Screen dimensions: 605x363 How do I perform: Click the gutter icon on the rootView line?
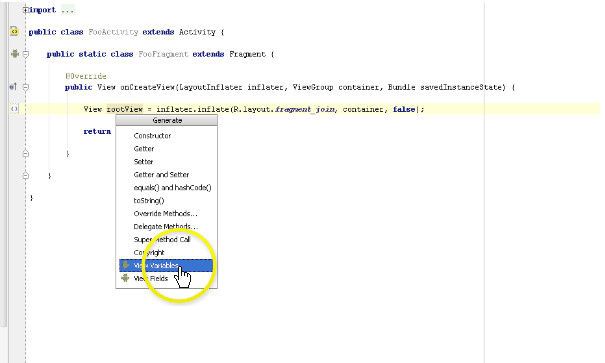[14, 109]
